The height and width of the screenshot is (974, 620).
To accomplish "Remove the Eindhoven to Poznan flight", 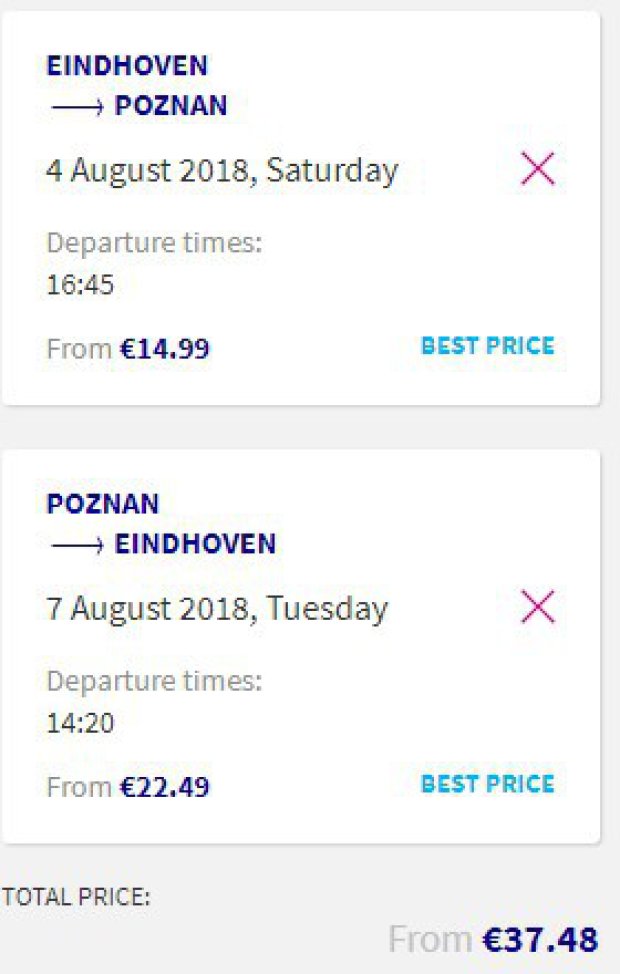I will (538, 170).
